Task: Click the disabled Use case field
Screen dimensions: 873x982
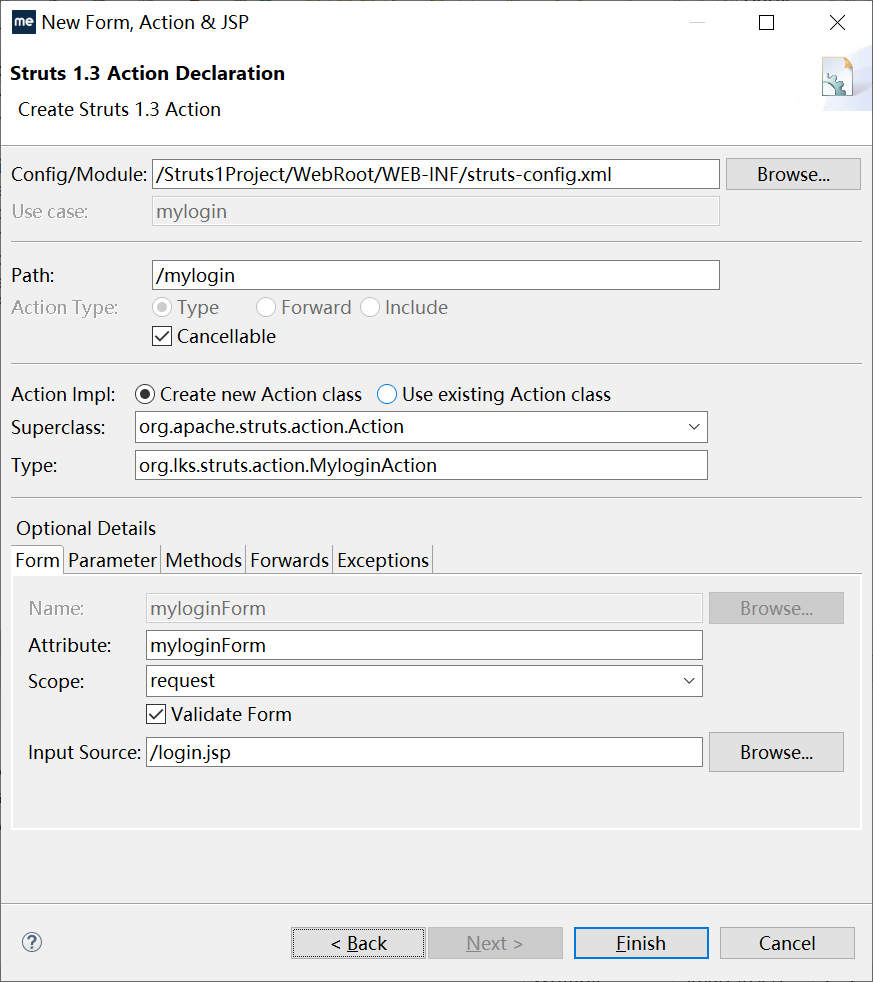Action: [436, 212]
